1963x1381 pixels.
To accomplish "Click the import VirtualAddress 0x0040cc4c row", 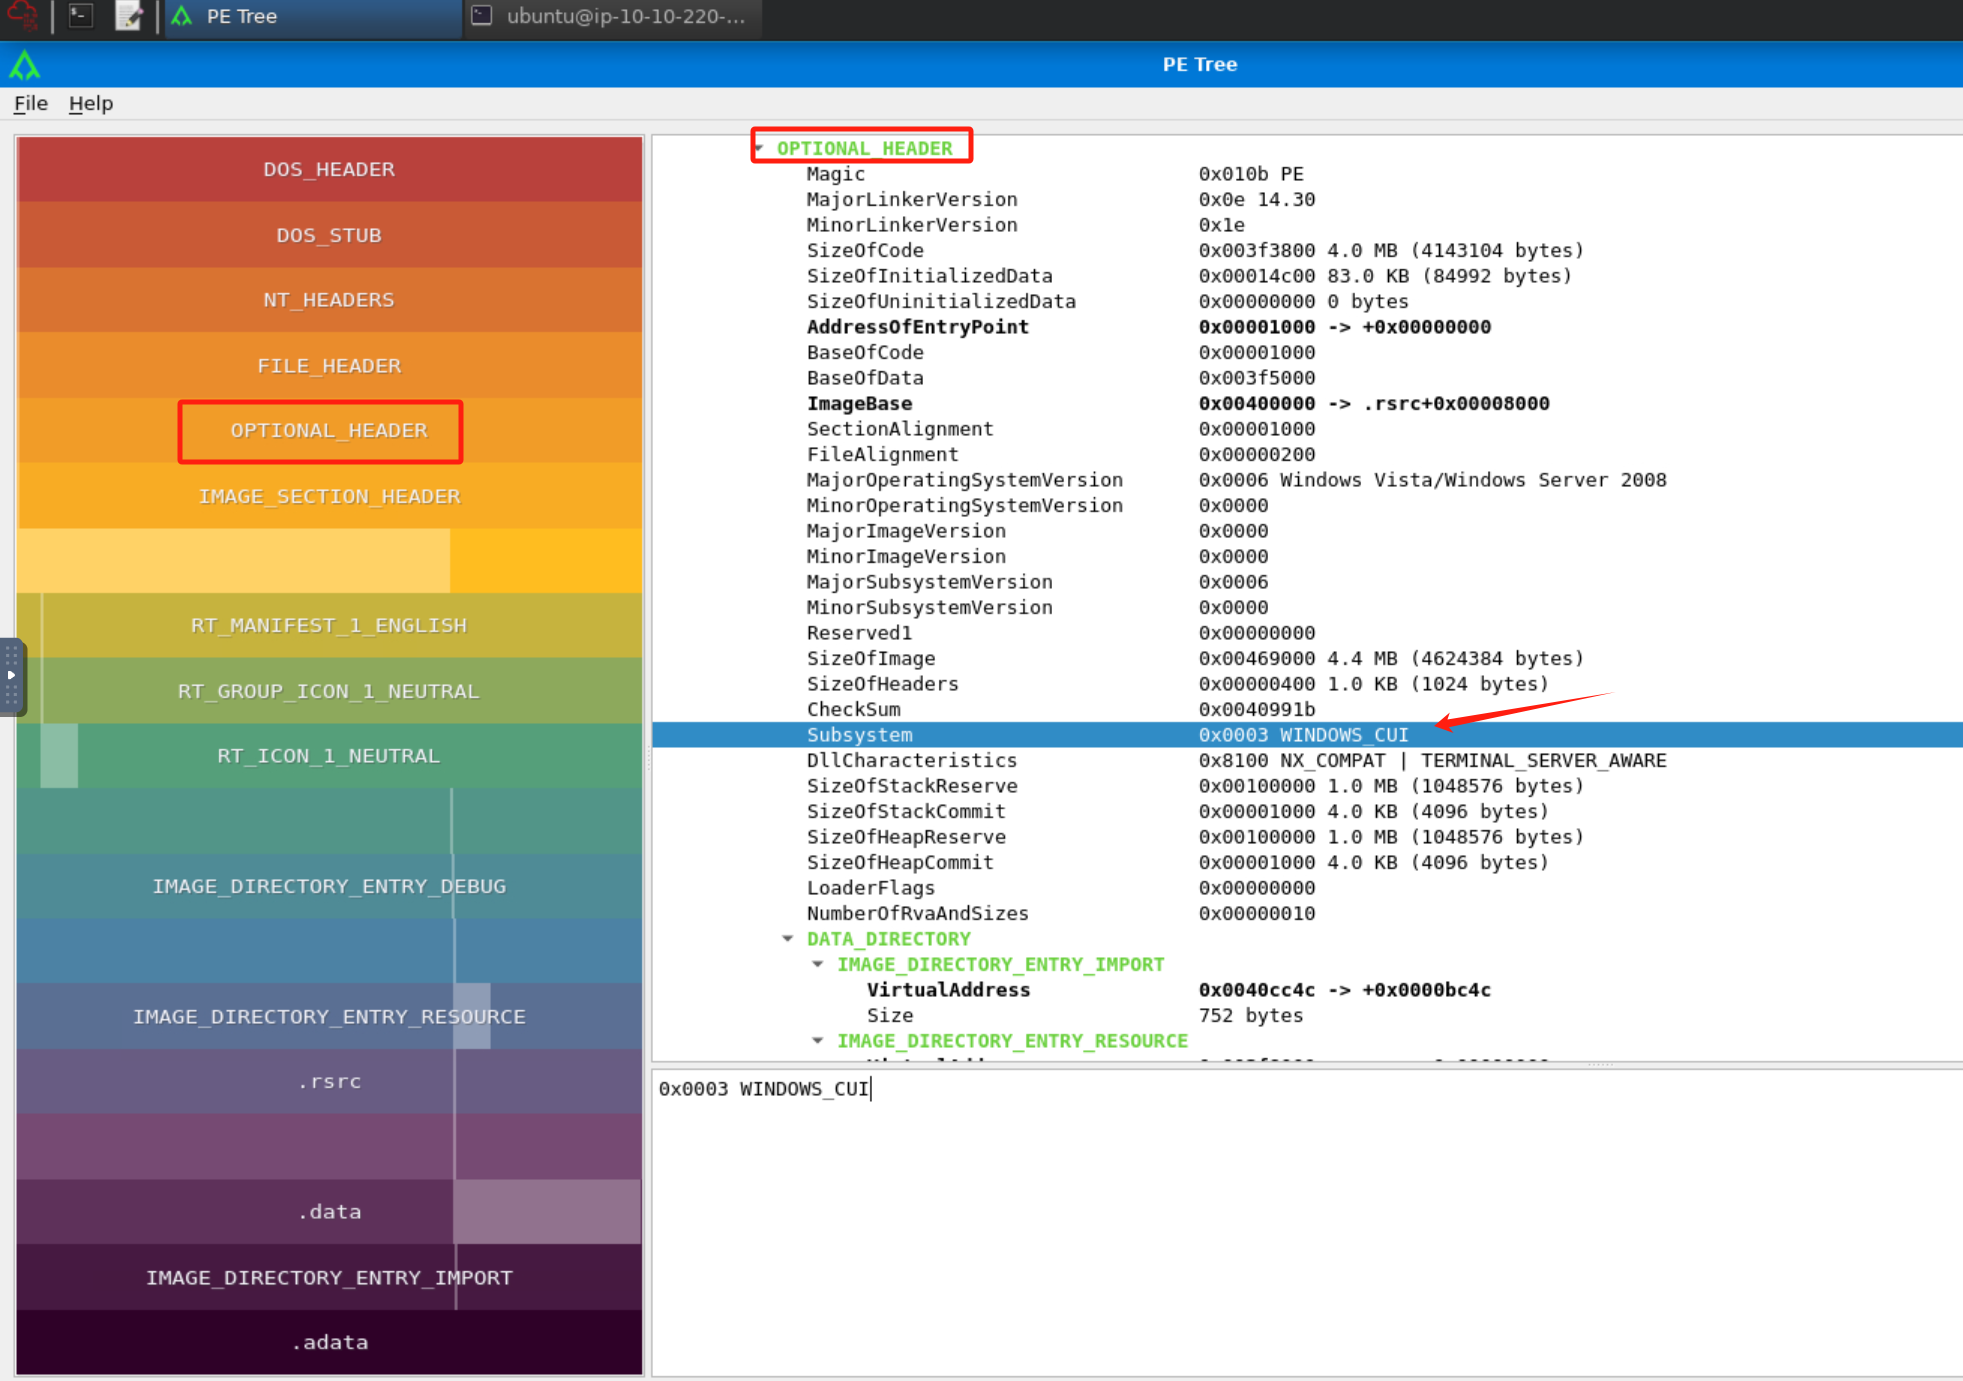I will (x=1307, y=990).
